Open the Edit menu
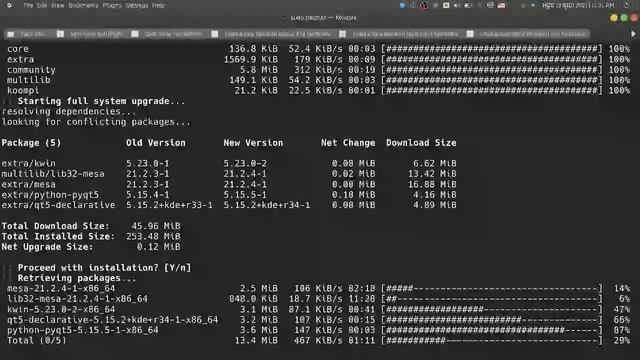 (x=42, y=5)
